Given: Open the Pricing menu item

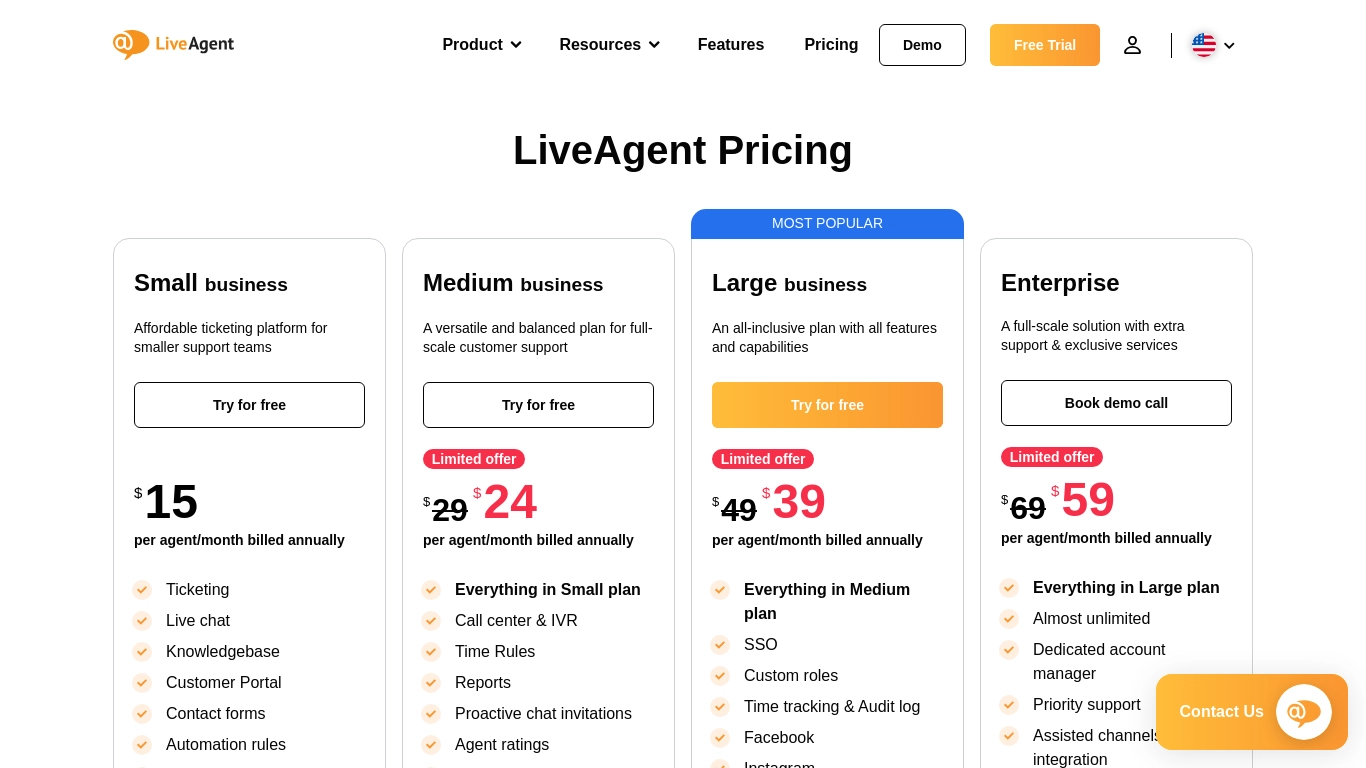Looking at the screenshot, I should [831, 45].
